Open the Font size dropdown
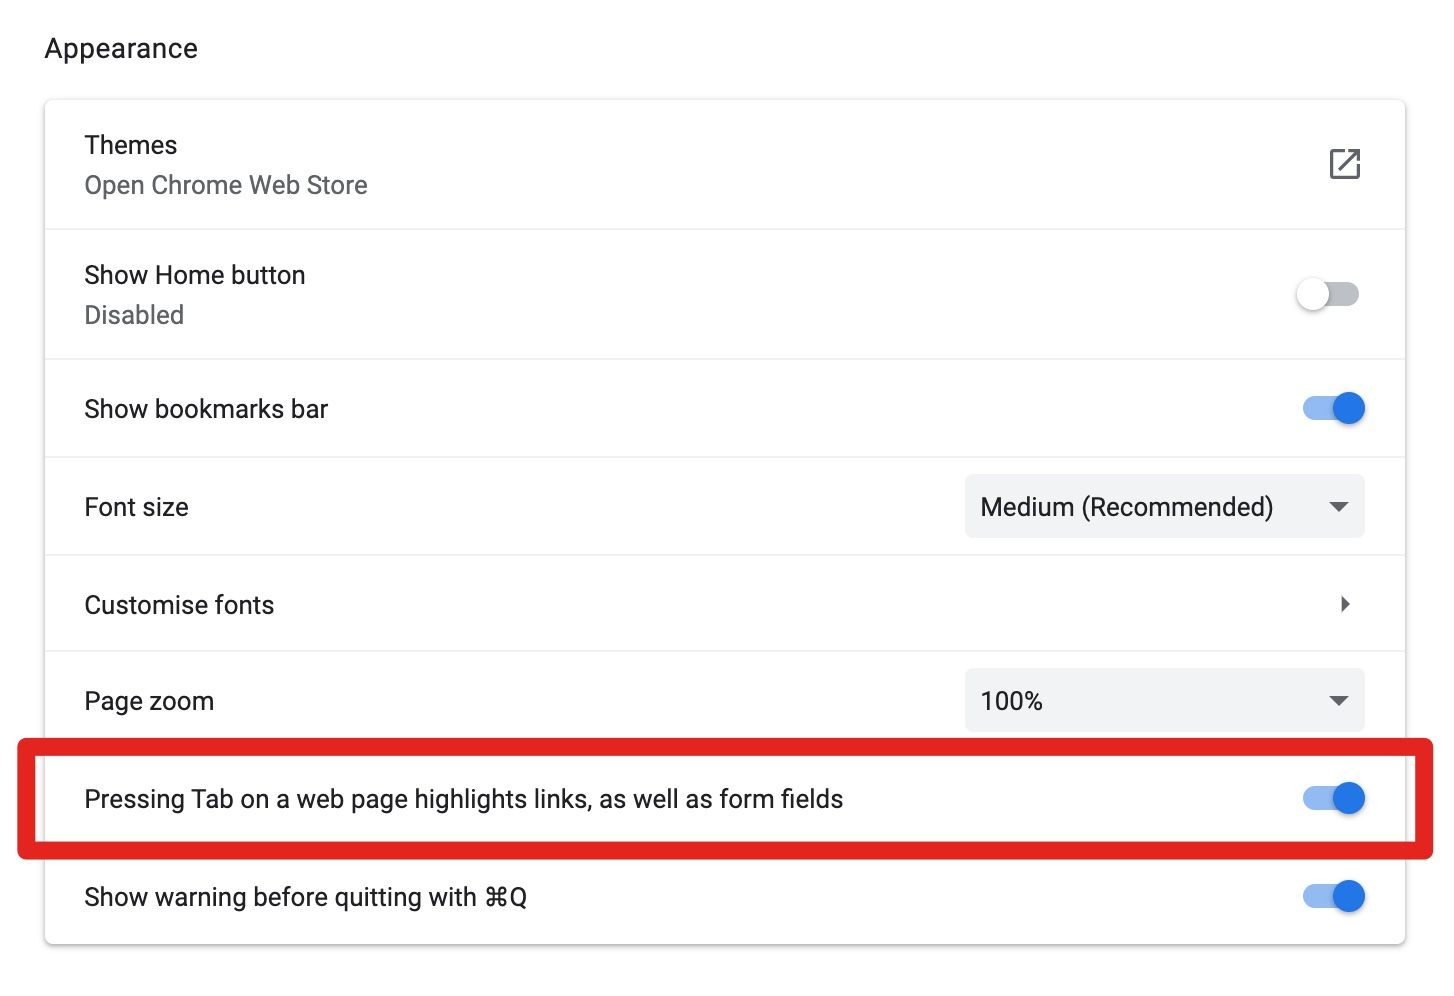Image resolution: width=1454 pixels, height=996 pixels. (x=1163, y=507)
